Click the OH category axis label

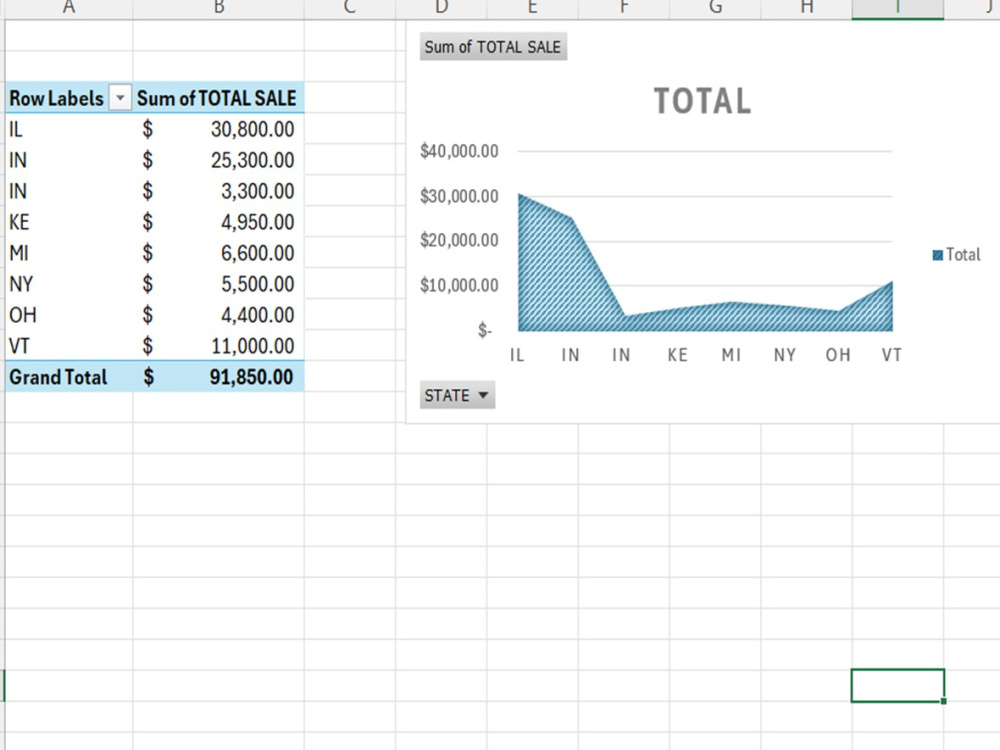point(838,355)
